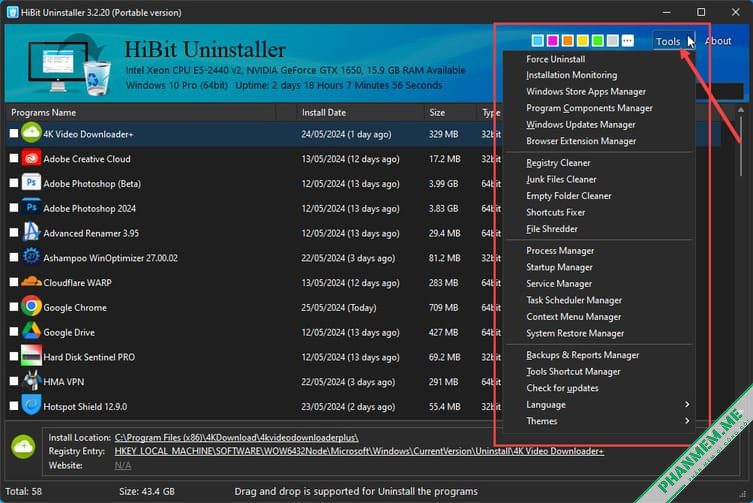This screenshot has height=503, width=753.
Task: Expand the Language submenu
Action: [x=599, y=405]
